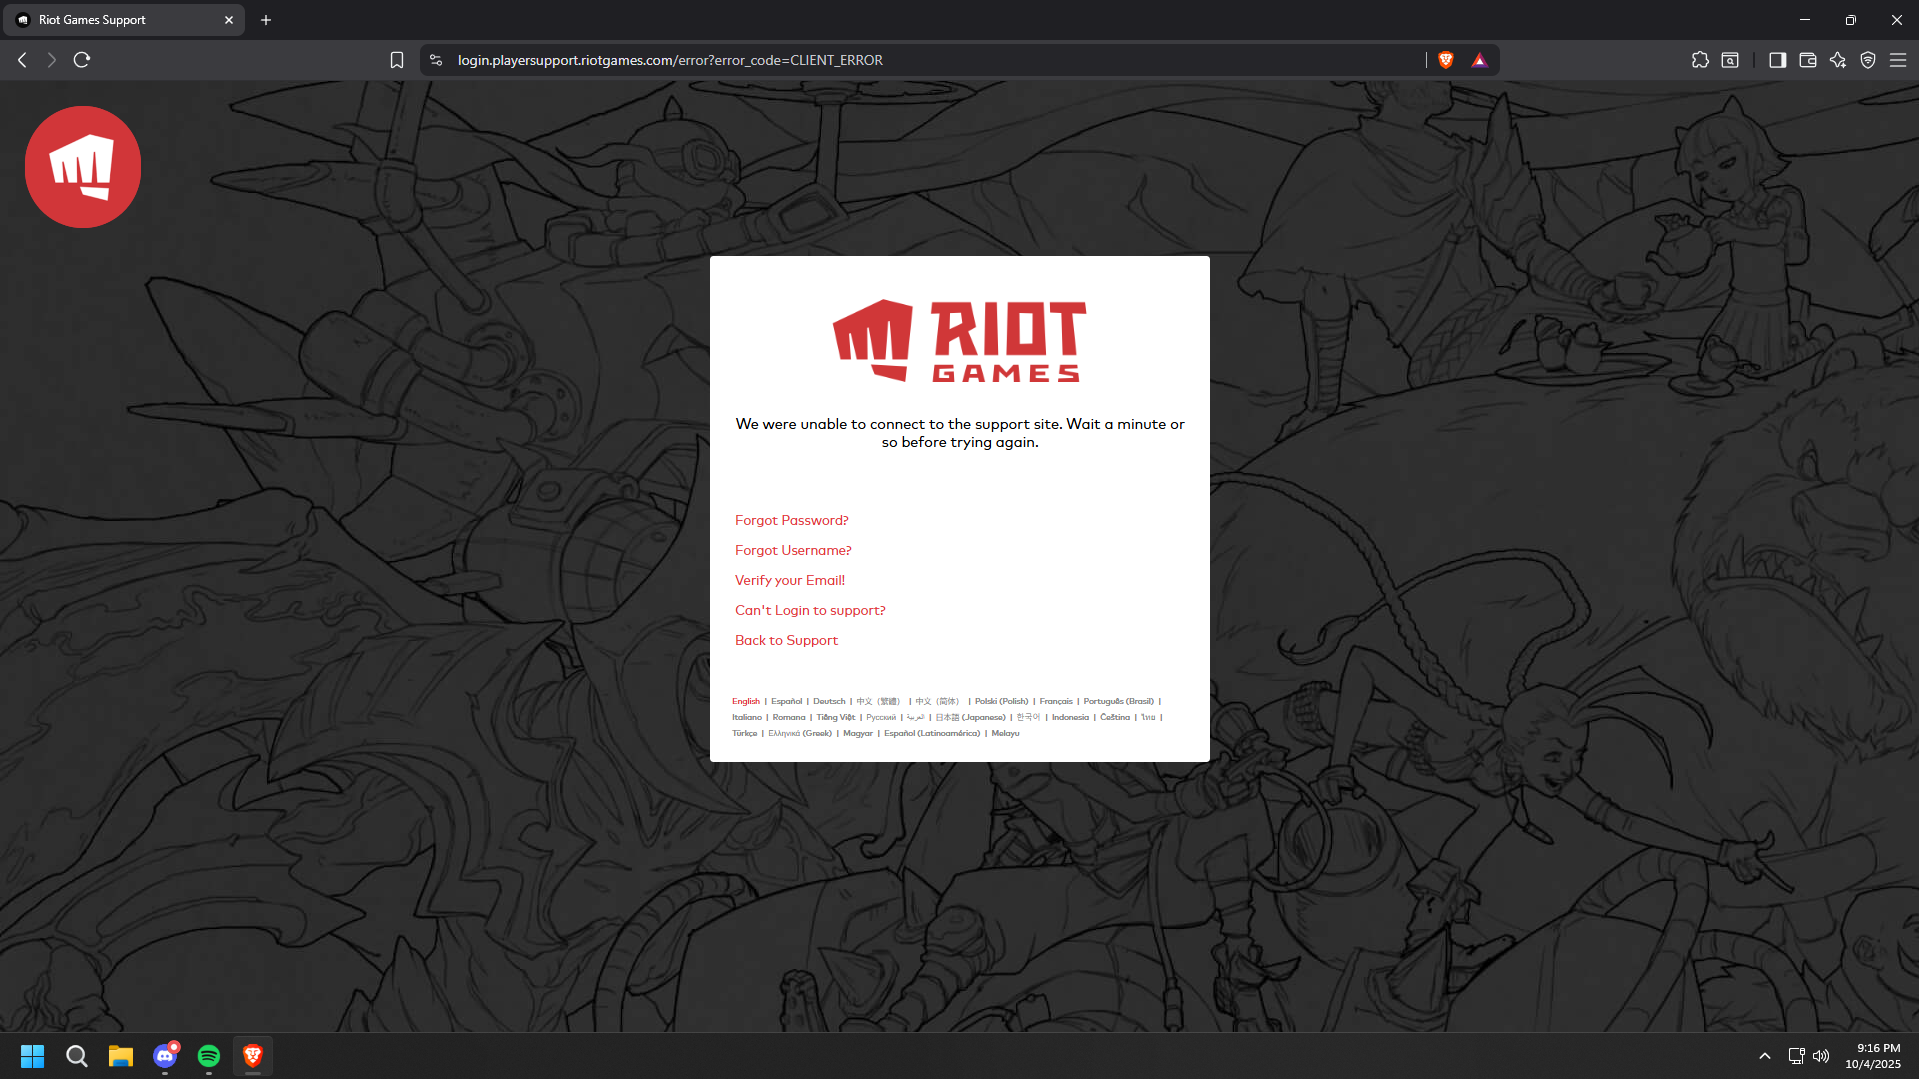Open the Verify your Email! link
This screenshot has width=1919, height=1079.
click(790, 580)
